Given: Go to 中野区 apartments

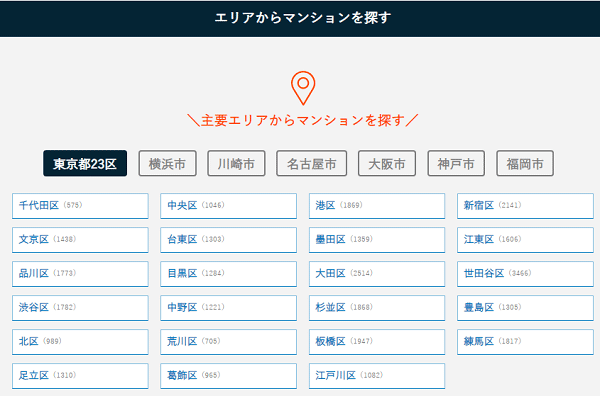Looking at the screenshot, I should click(228, 308).
